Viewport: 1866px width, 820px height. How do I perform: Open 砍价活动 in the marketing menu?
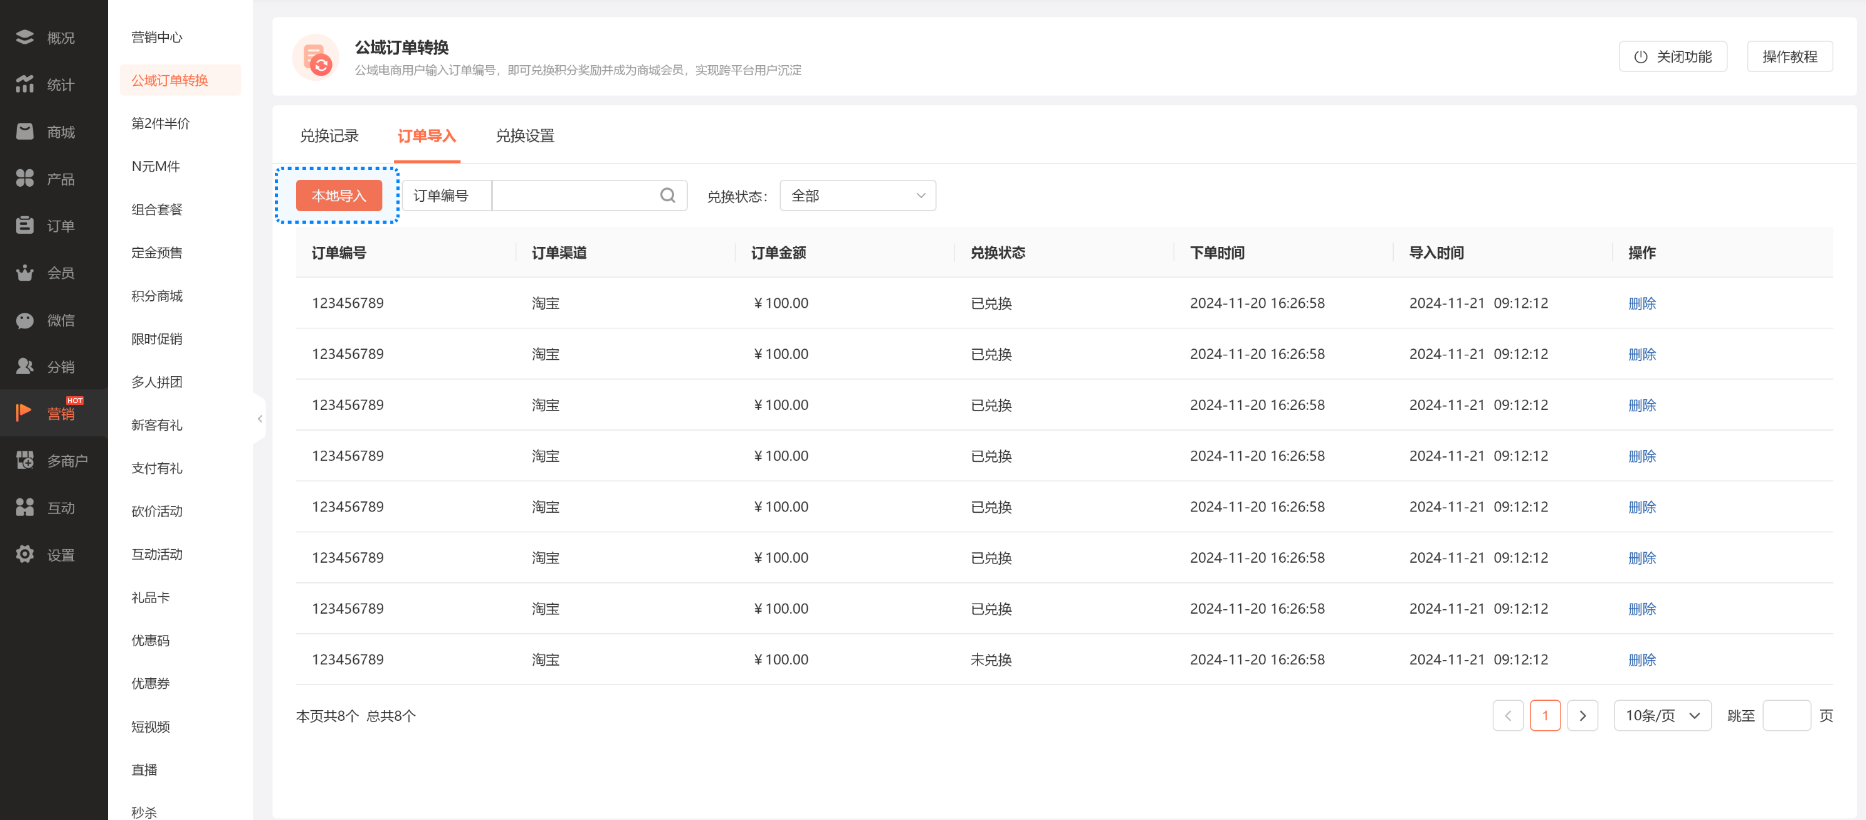pyautogui.click(x=157, y=511)
